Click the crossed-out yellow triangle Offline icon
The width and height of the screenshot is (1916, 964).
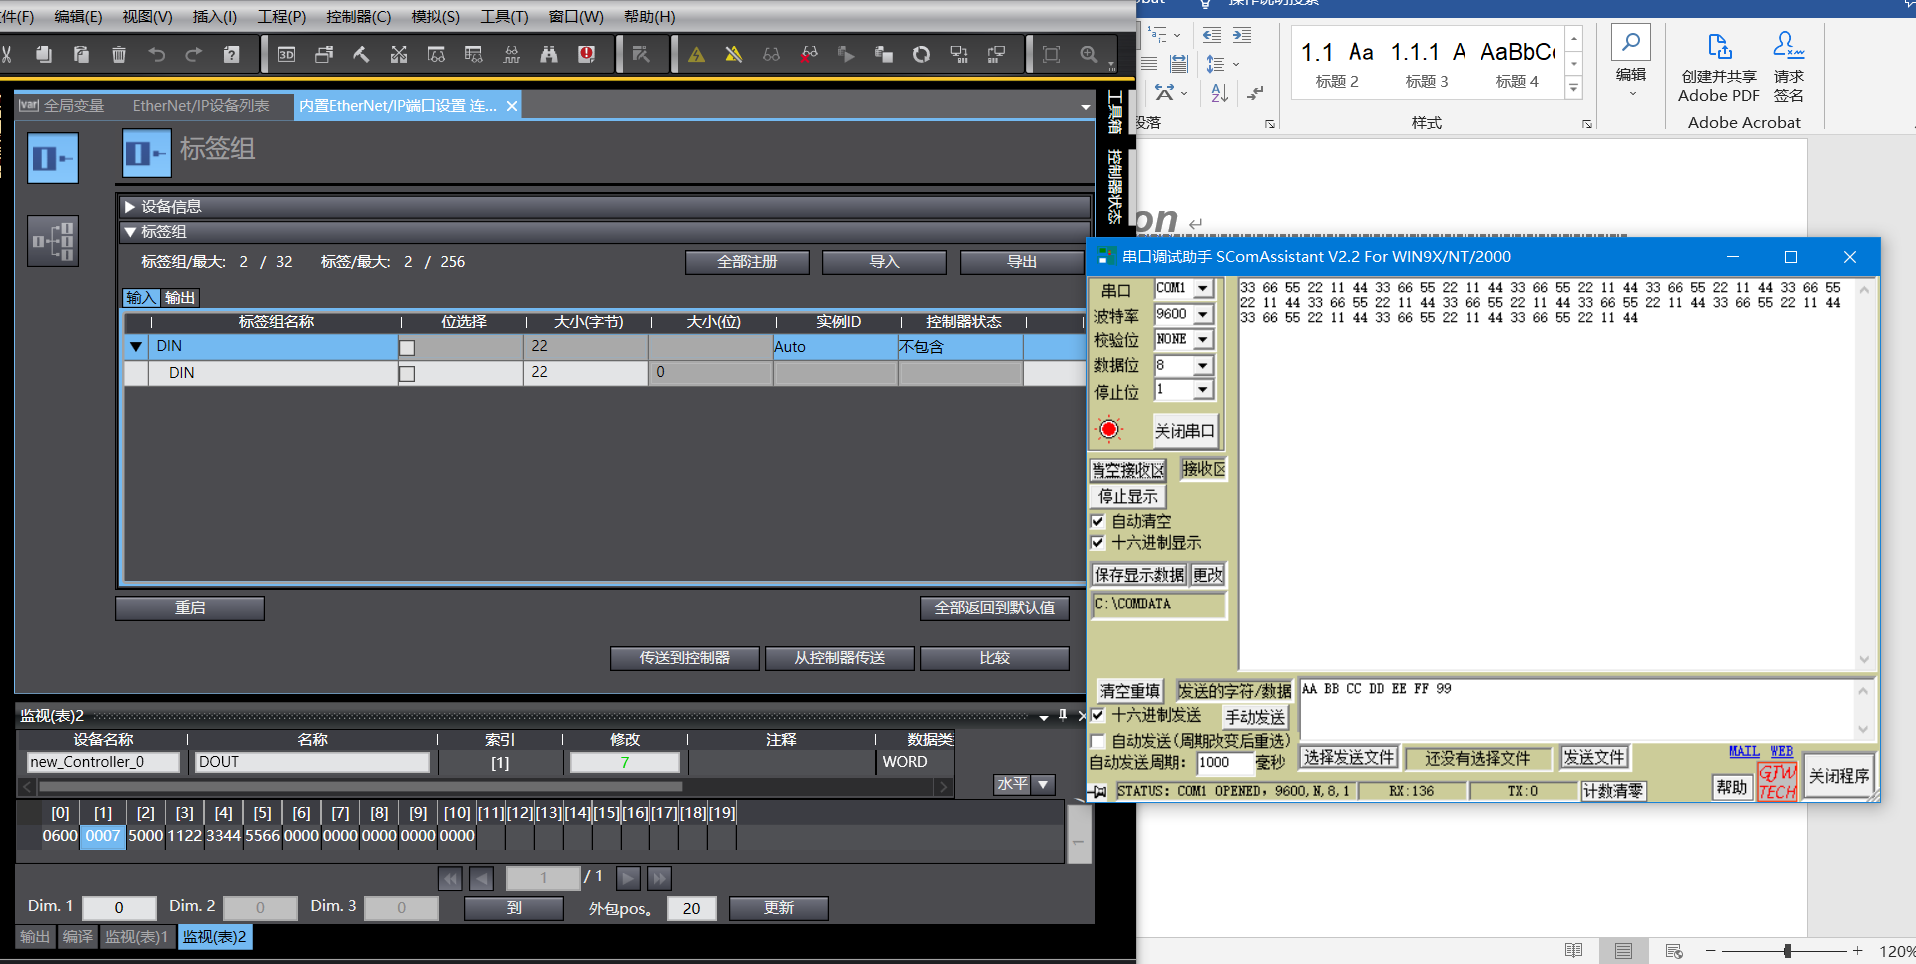734,54
